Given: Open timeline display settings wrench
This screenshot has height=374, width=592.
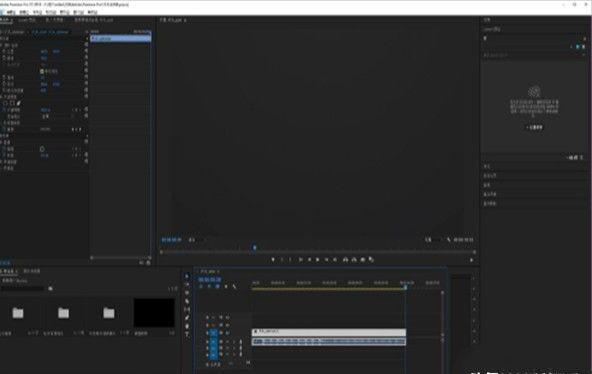Looking at the screenshot, I should point(234,286).
